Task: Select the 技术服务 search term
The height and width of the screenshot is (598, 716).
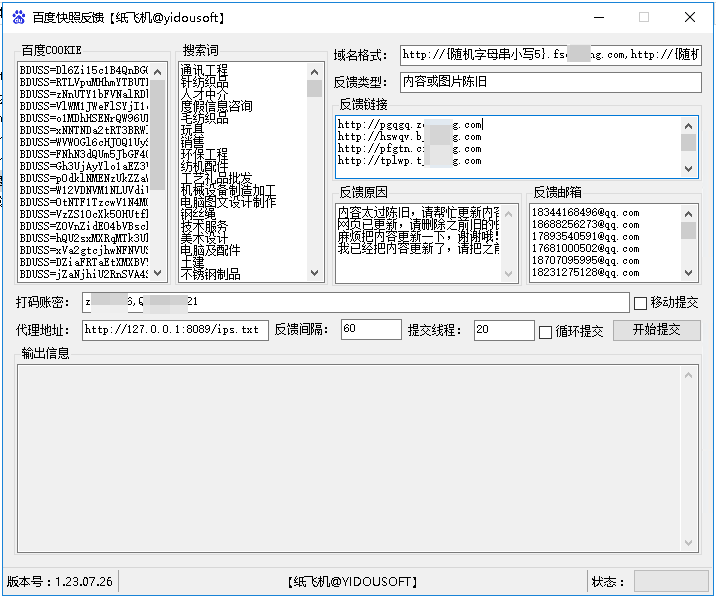Action: [204, 226]
